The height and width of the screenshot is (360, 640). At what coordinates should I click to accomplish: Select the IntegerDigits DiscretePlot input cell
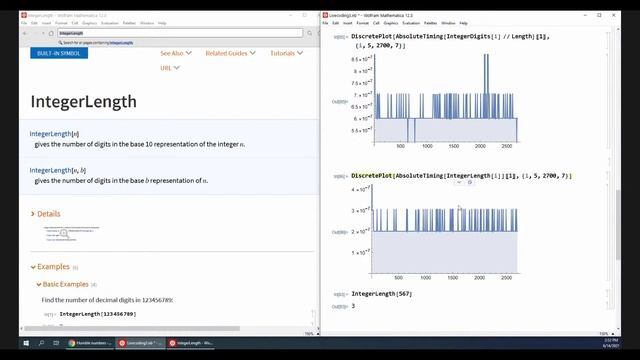tap(450, 41)
